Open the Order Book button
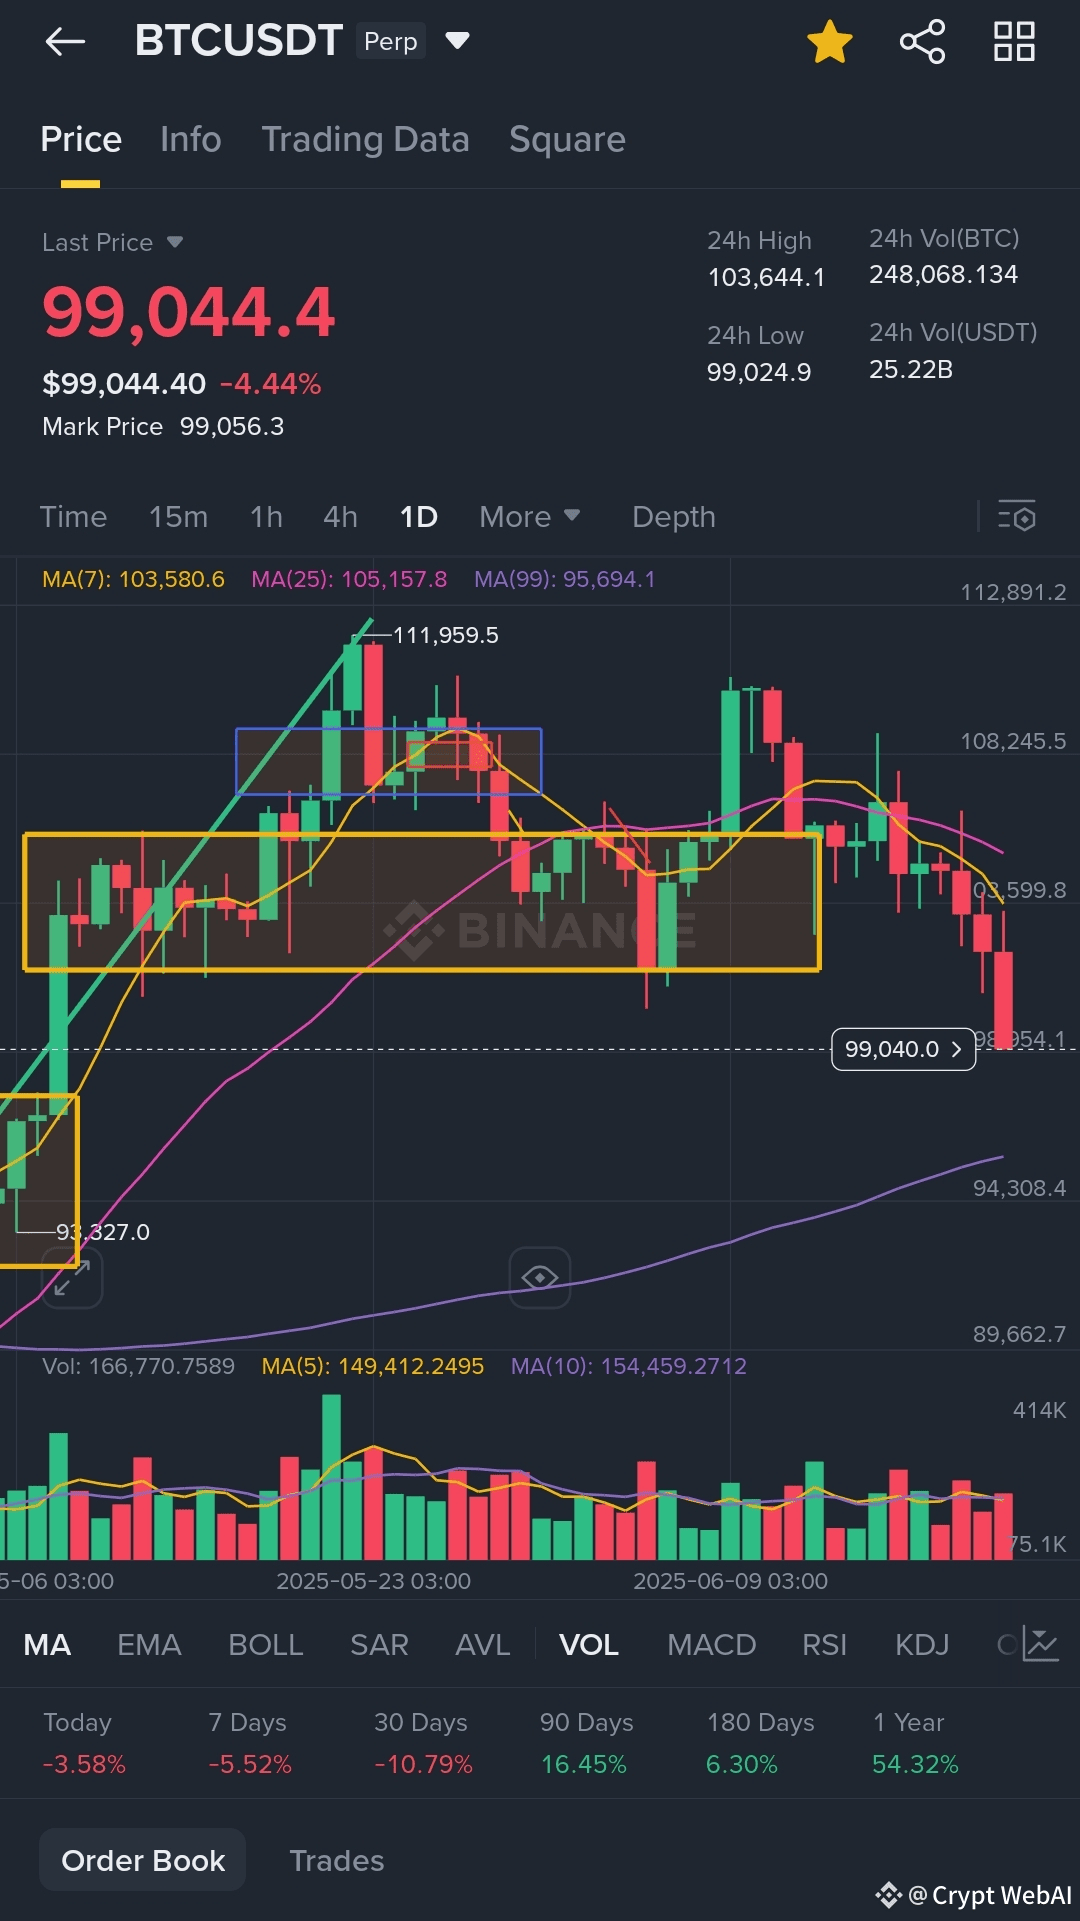Screen dimensions: 1080x1921 143,1860
